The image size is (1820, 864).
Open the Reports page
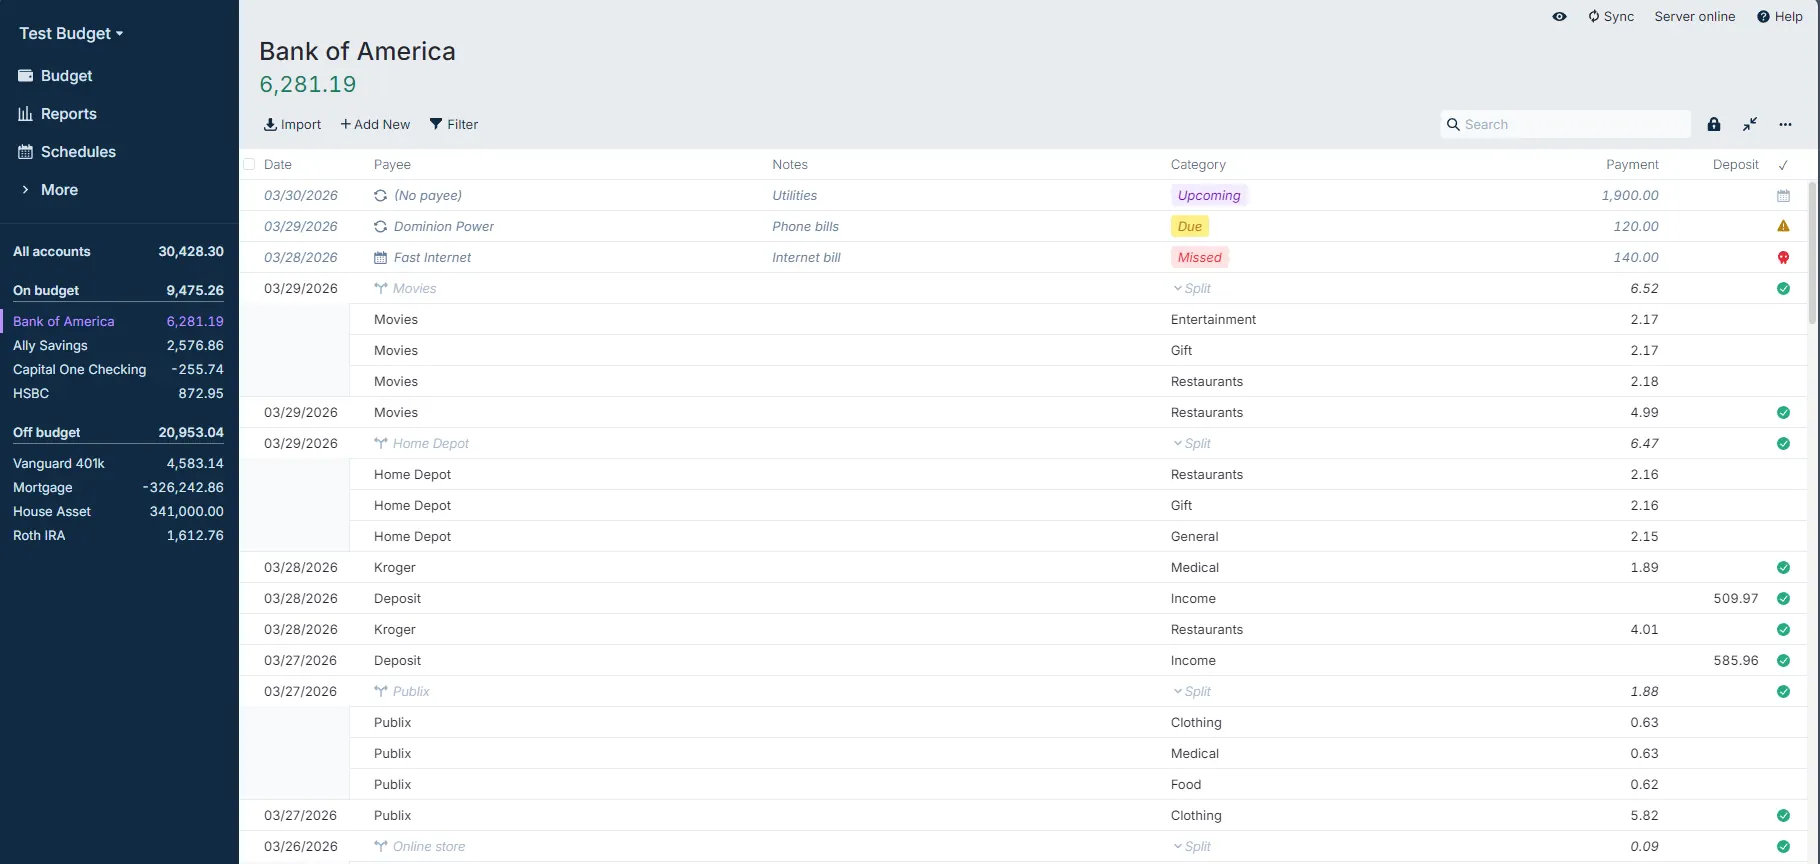click(x=68, y=114)
